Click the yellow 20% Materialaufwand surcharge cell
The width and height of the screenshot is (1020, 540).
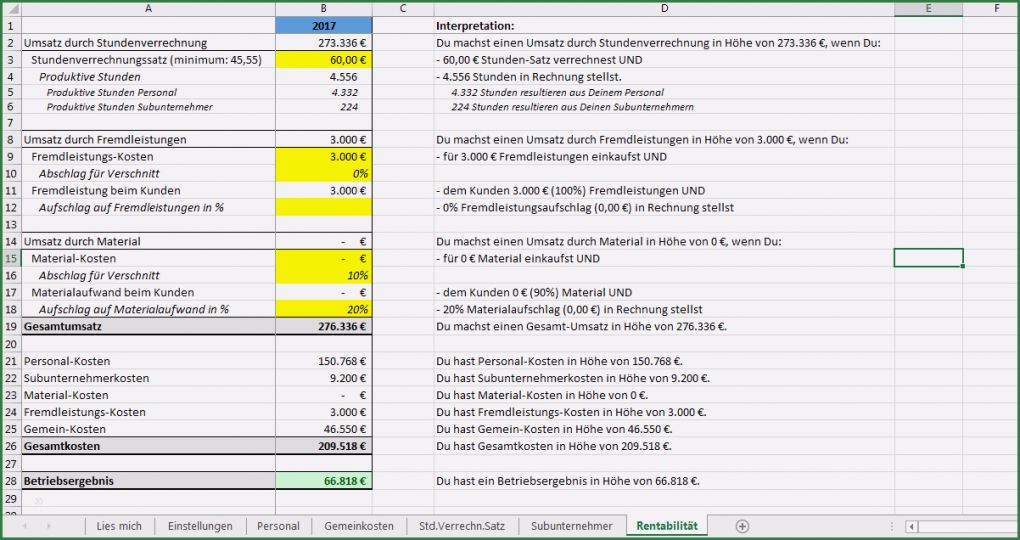[x=323, y=309]
